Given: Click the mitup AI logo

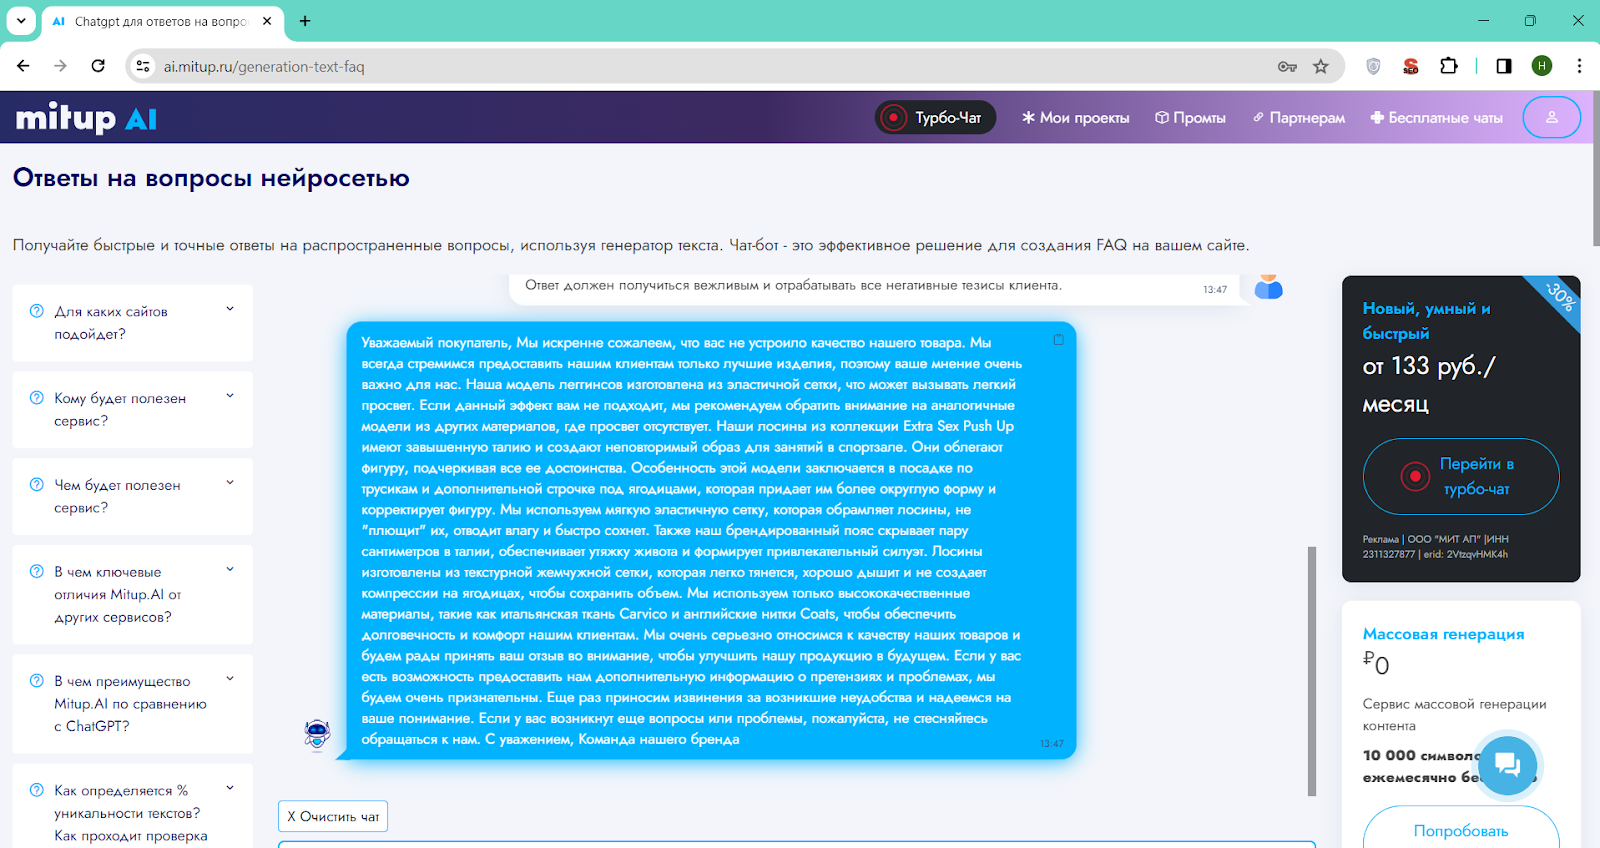Looking at the screenshot, I should coord(86,118).
